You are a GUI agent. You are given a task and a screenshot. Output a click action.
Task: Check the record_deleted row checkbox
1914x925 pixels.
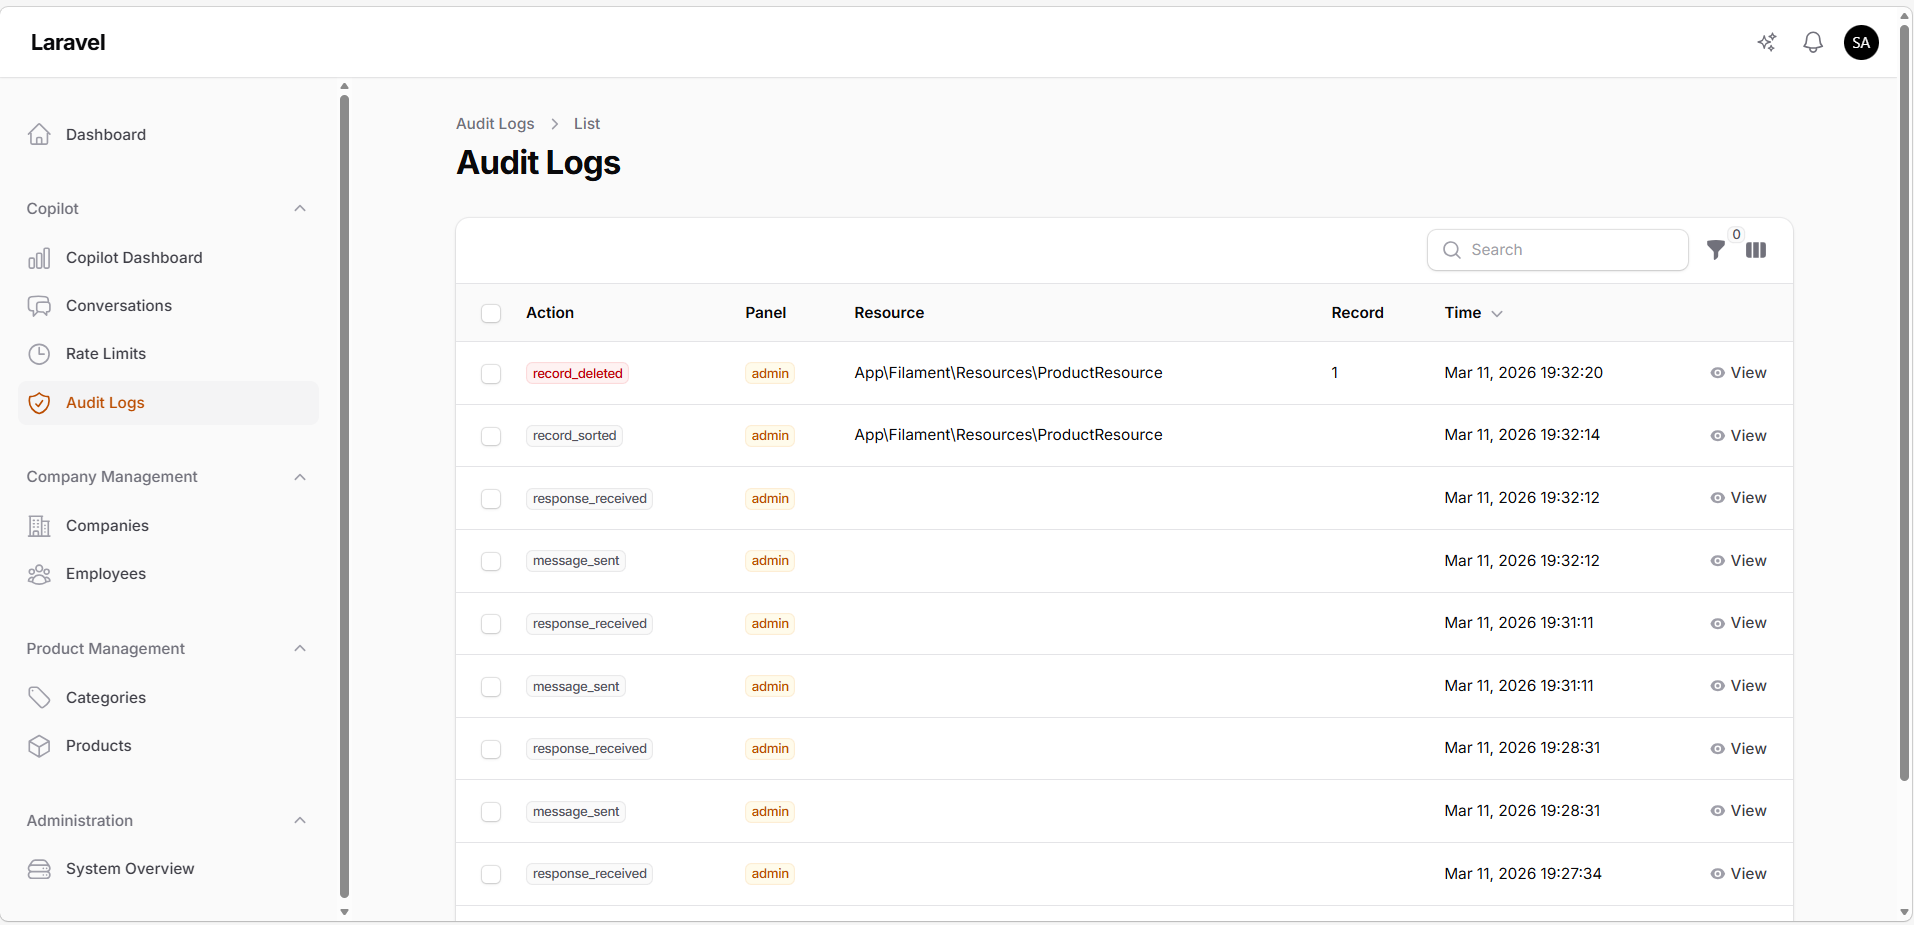[x=491, y=373]
